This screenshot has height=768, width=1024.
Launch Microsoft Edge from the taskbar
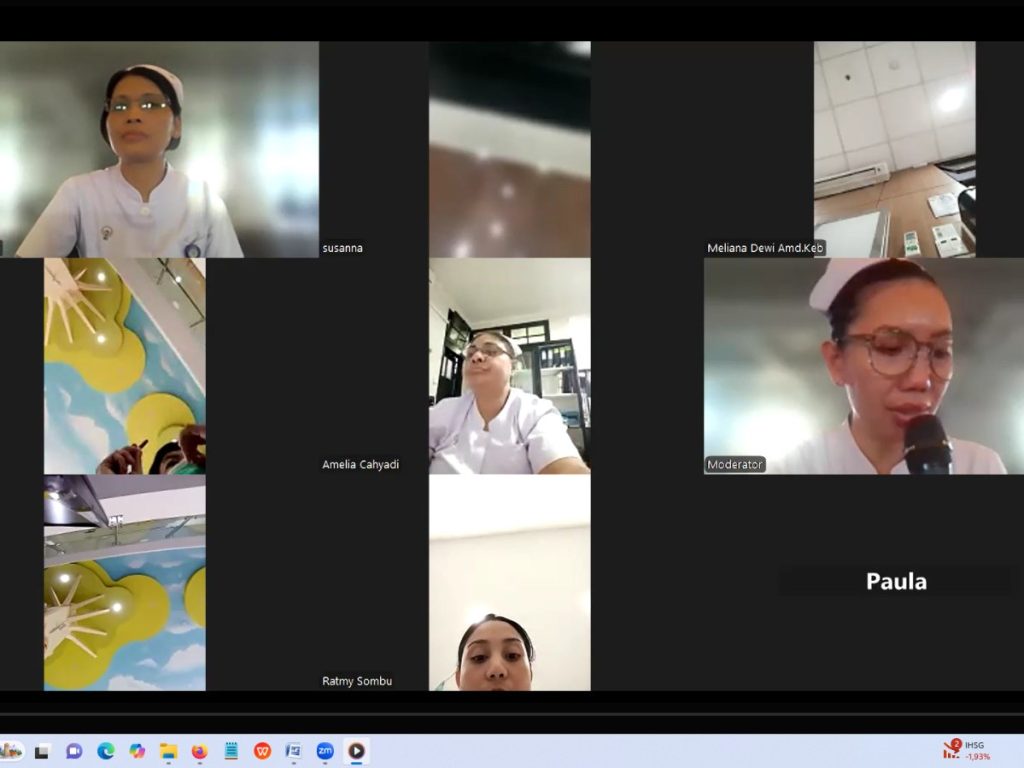(105, 751)
